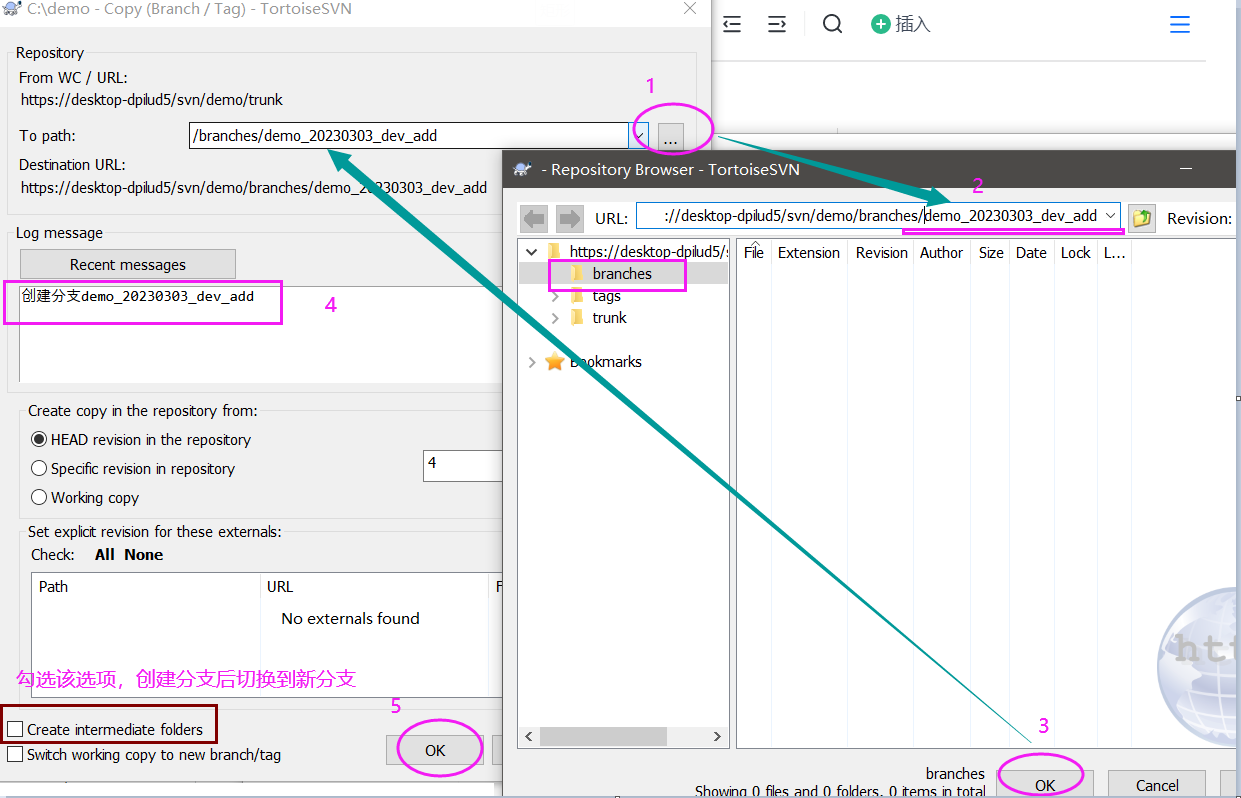1241x798 pixels.
Task: Click the URL column header in externals list
Action: point(375,587)
